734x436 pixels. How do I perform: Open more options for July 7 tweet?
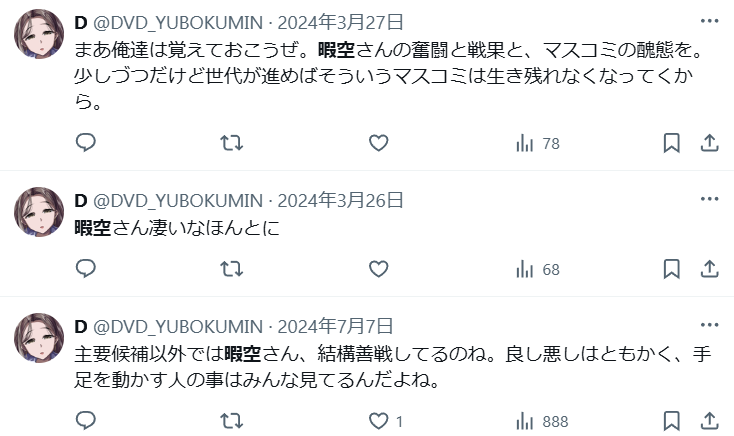pyautogui.click(x=709, y=325)
